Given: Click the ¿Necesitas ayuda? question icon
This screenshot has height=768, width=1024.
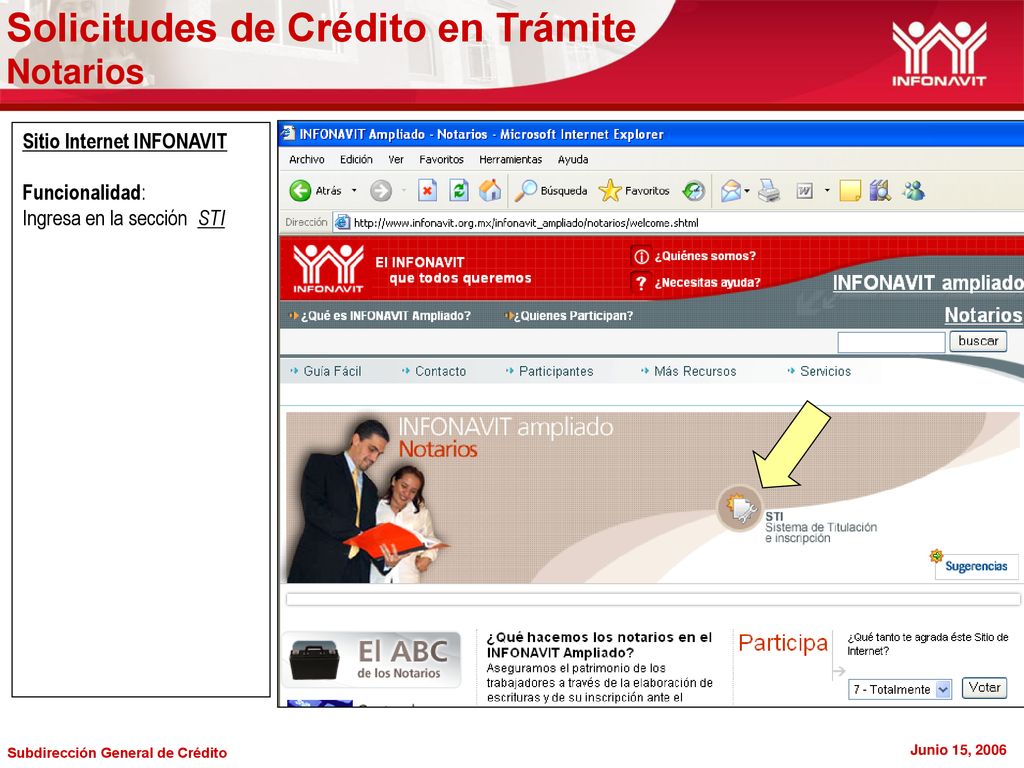Looking at the screenshot, I should click(641, 283).
